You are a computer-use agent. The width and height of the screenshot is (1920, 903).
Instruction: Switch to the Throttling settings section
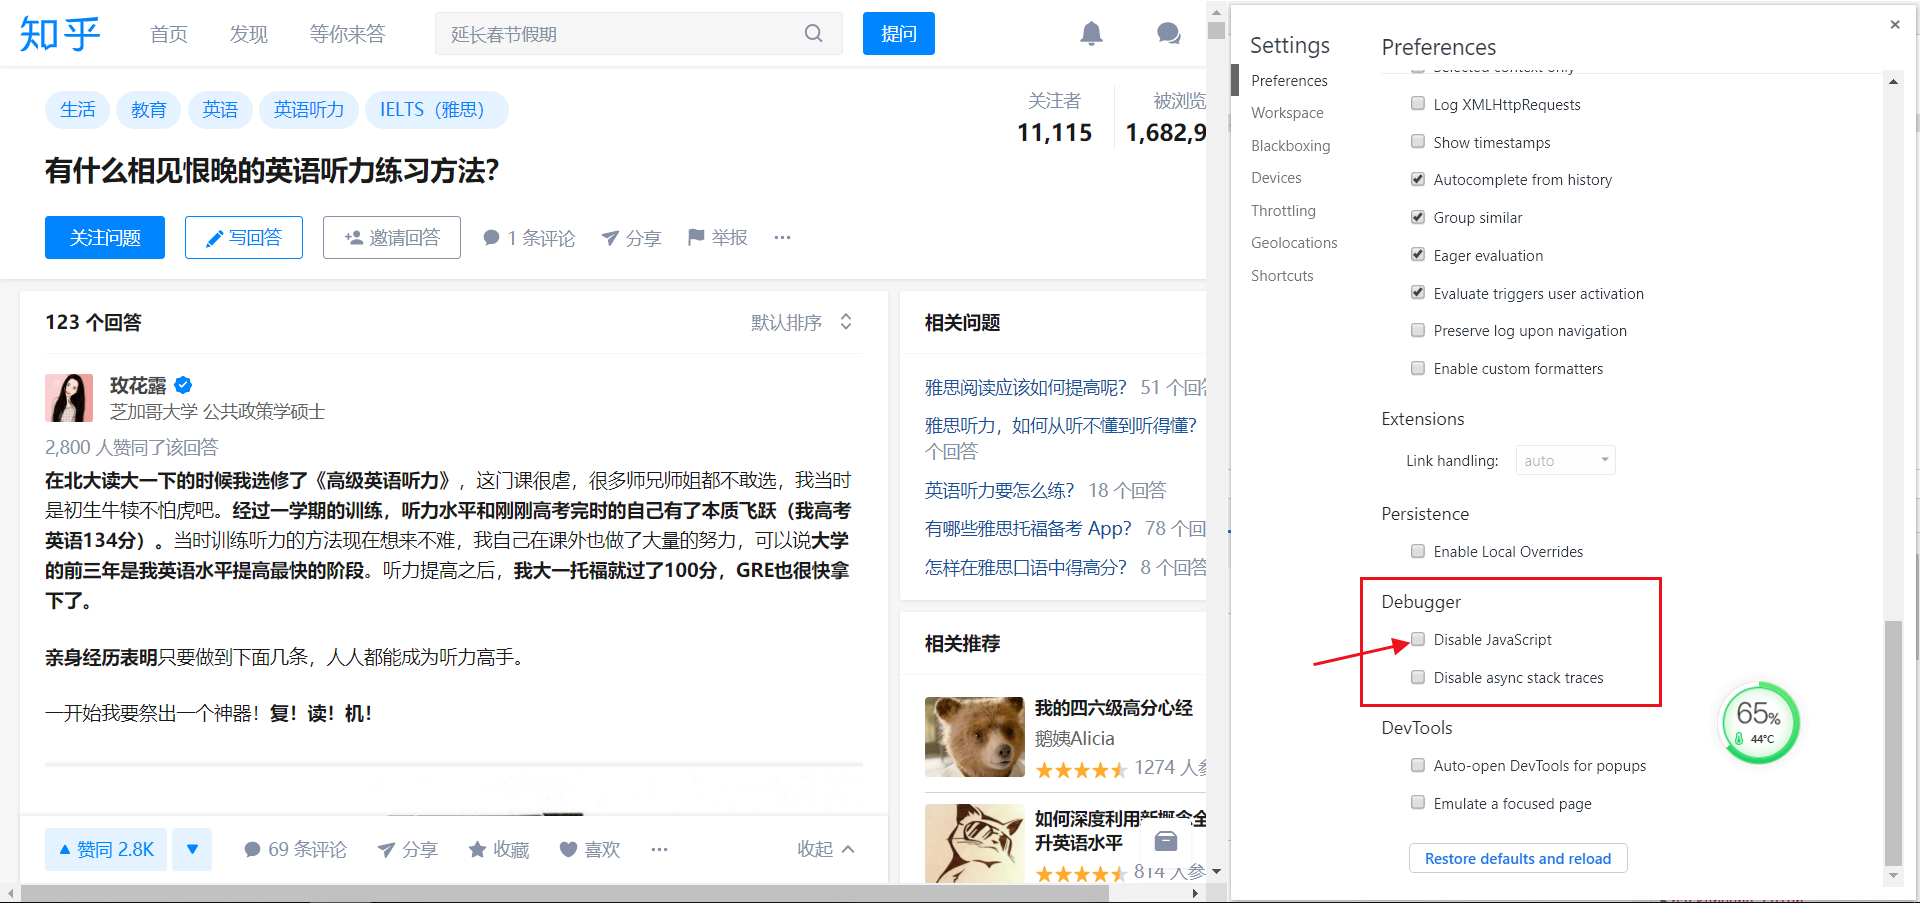coord(1283,210)
